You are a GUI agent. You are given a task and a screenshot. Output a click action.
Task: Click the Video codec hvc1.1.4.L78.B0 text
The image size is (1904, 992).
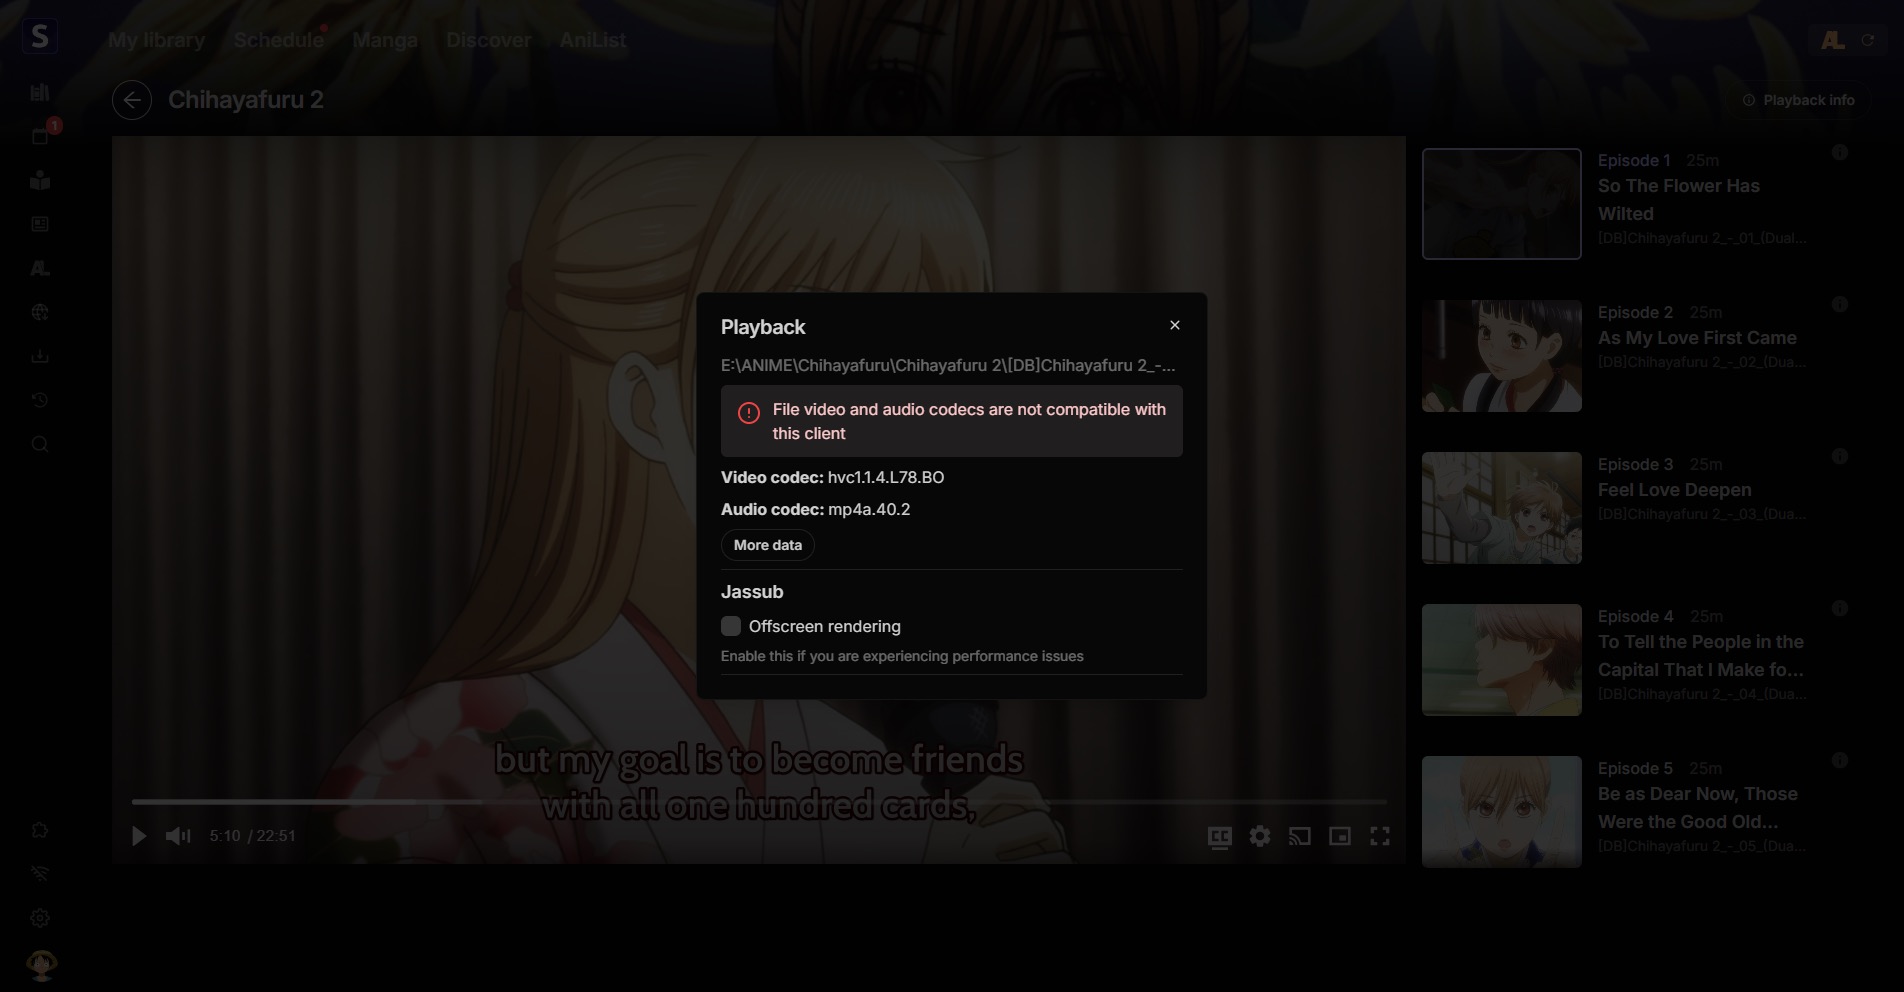833,477
